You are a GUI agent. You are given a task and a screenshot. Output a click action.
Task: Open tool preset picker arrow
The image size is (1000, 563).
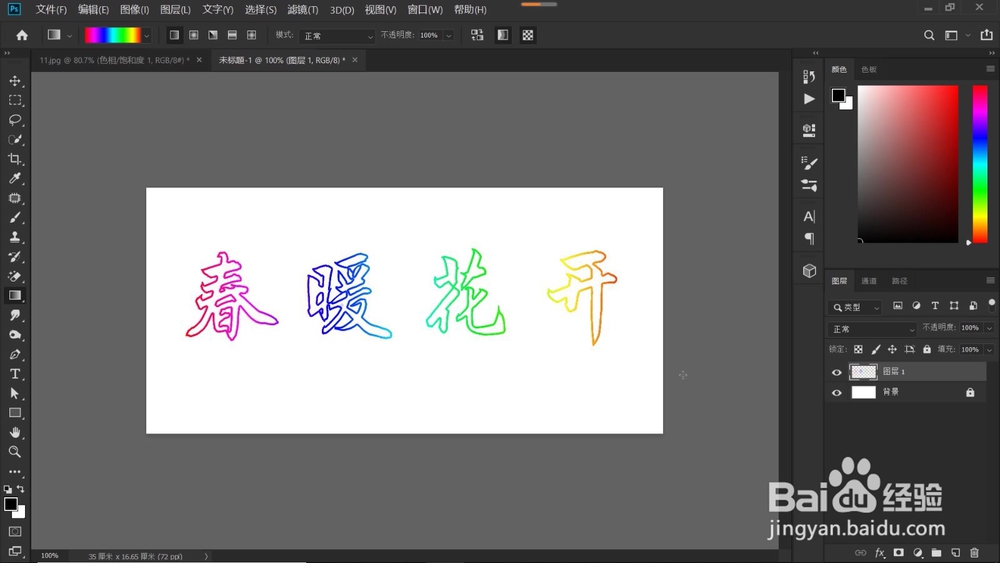point(69,36)
